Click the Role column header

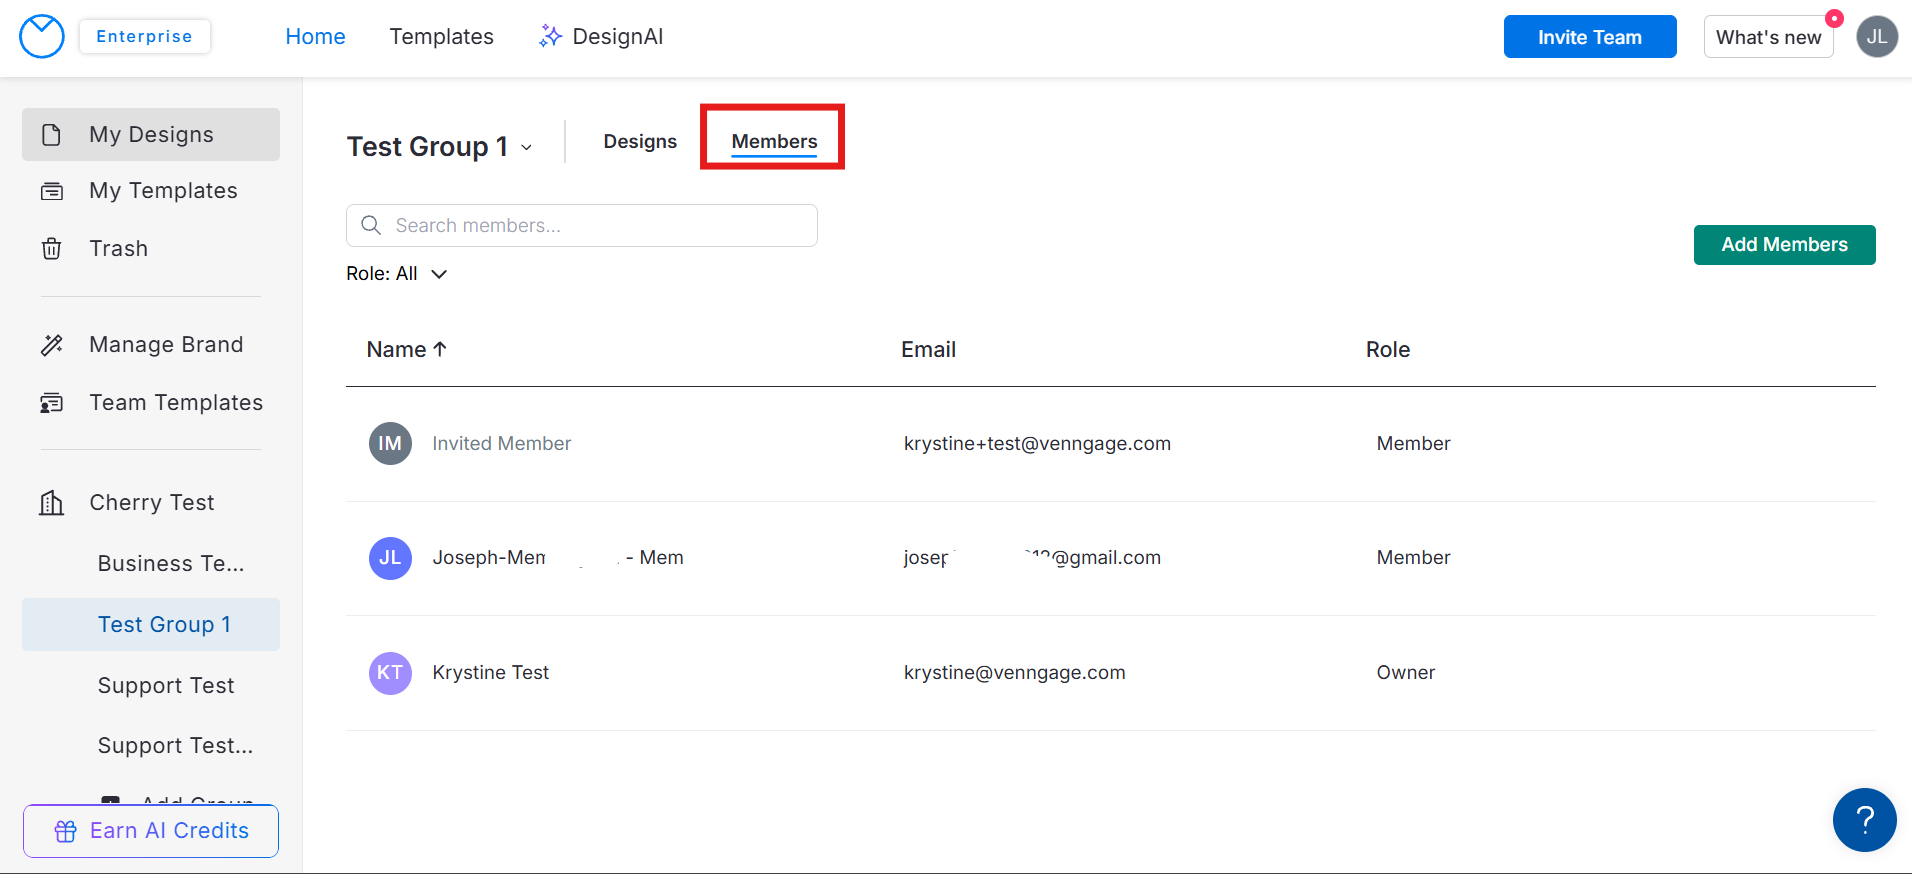coord(1388,350)
